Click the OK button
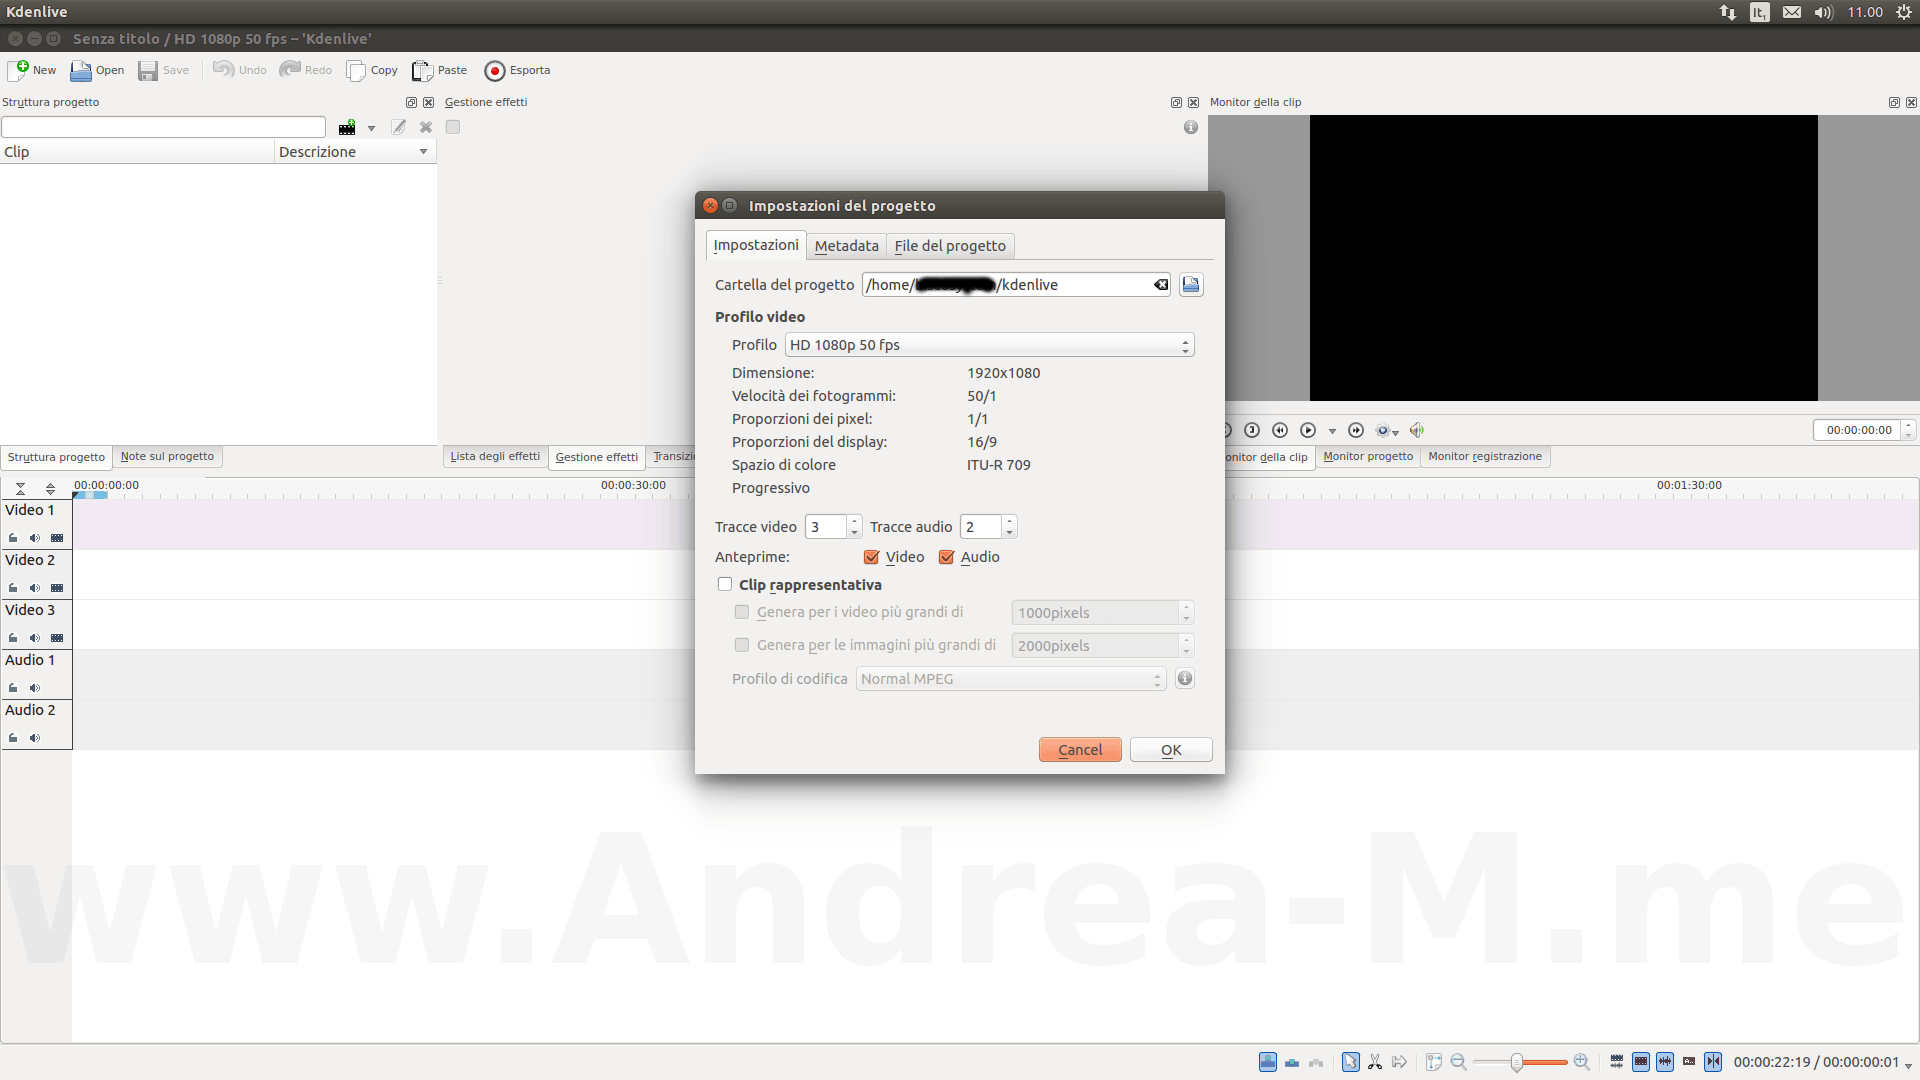Viewport: 1920px width, 1080px height. 1171,750
